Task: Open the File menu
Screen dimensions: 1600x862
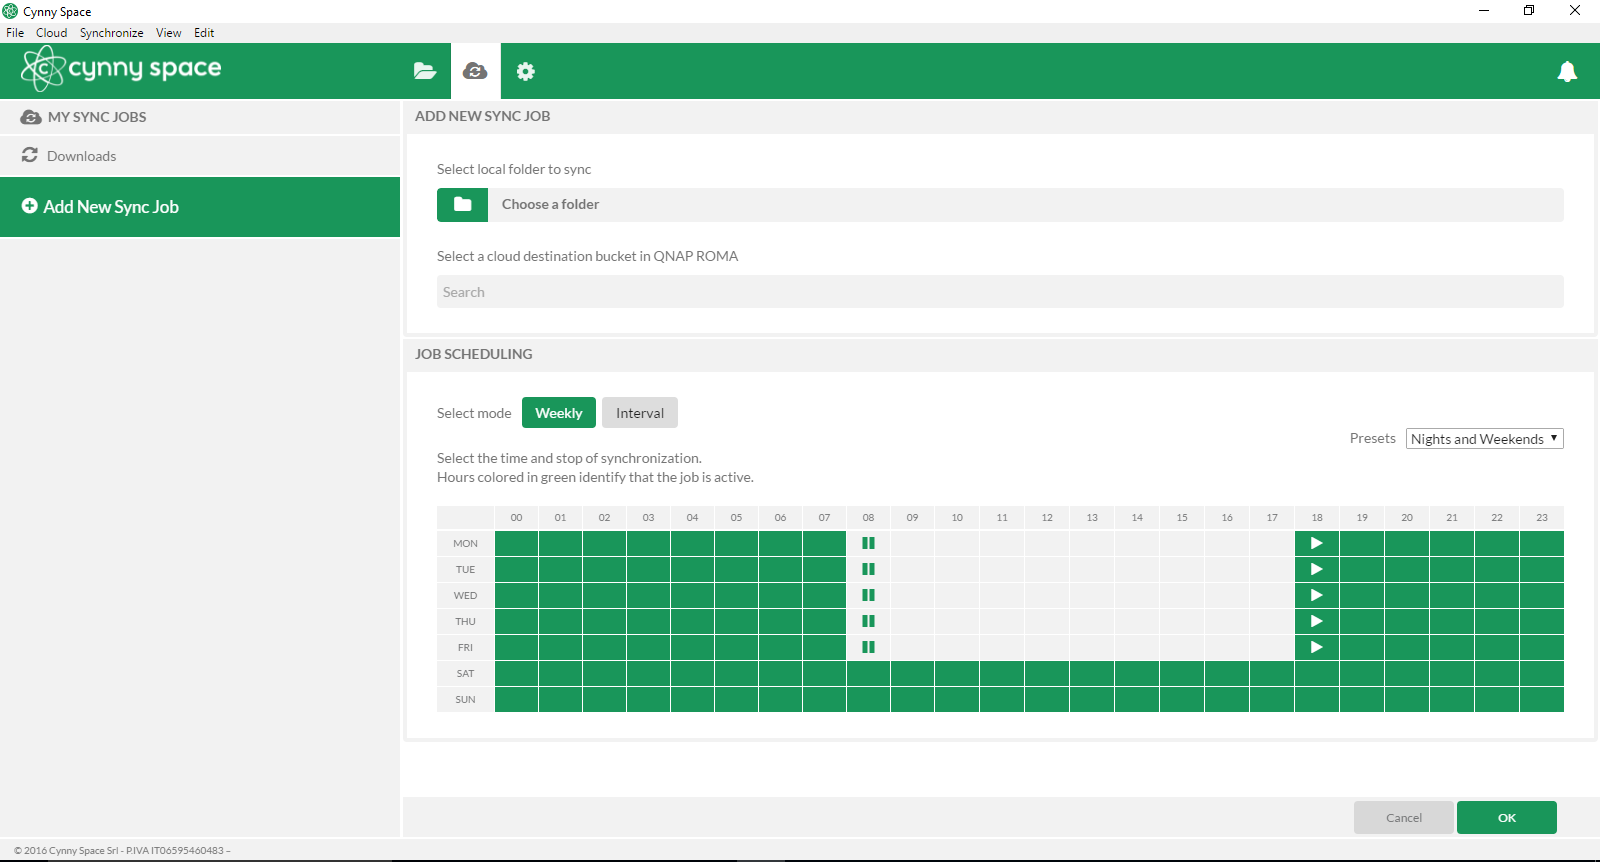Action: [x=15, y=33]
